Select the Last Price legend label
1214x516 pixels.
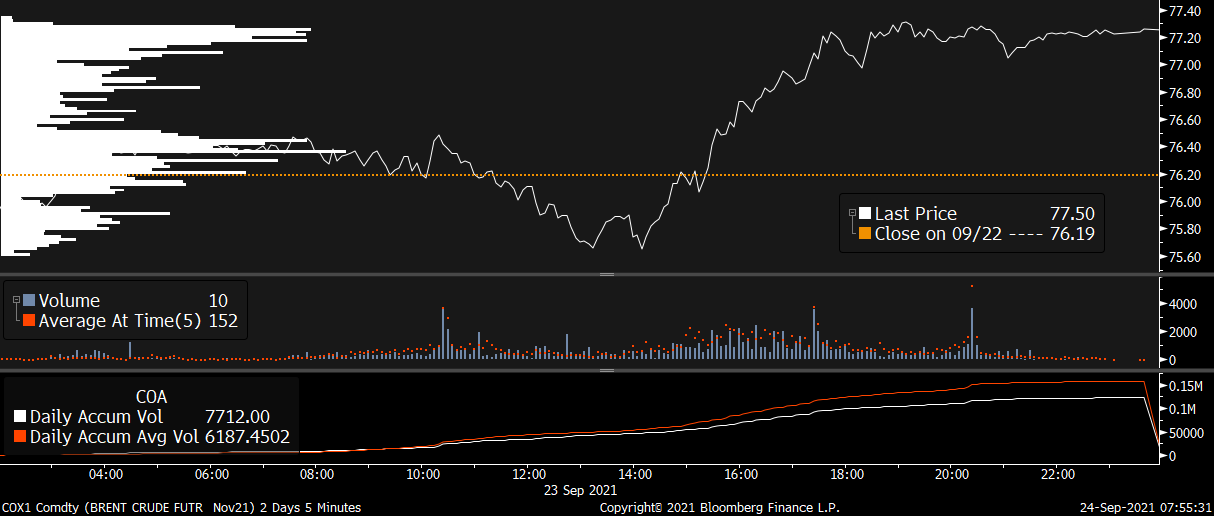pyautogui.click(x=915, y=213)
